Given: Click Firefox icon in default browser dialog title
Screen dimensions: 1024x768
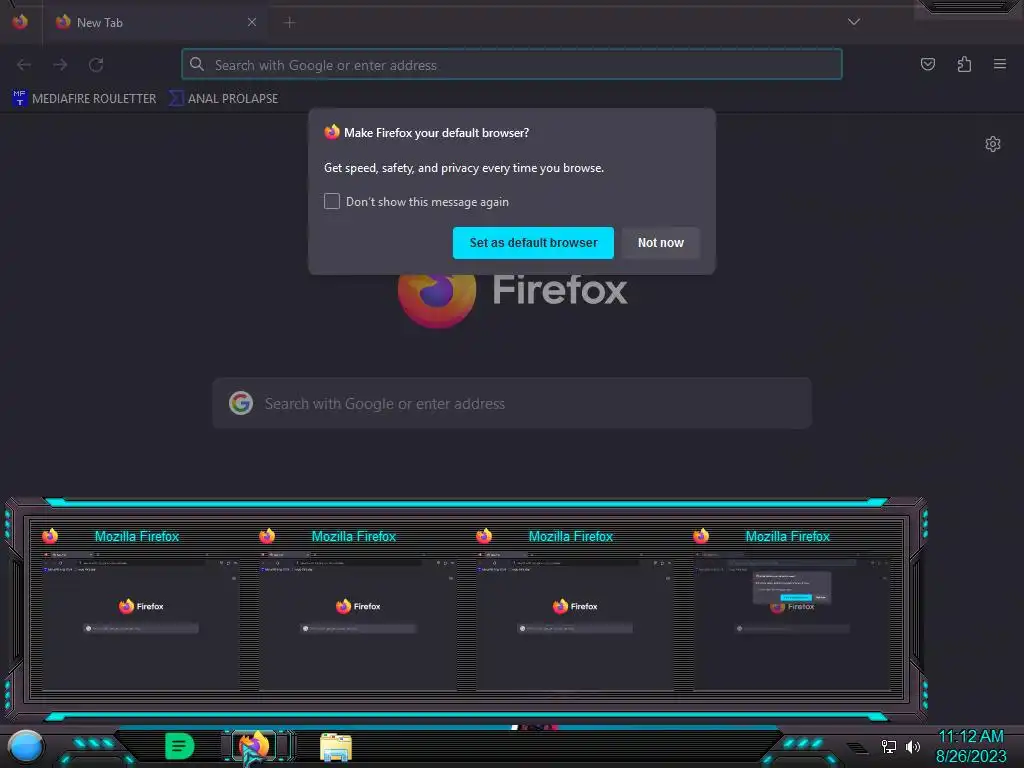Looking at the screenshot, I should pyautogui.click(x=332, y=133).
